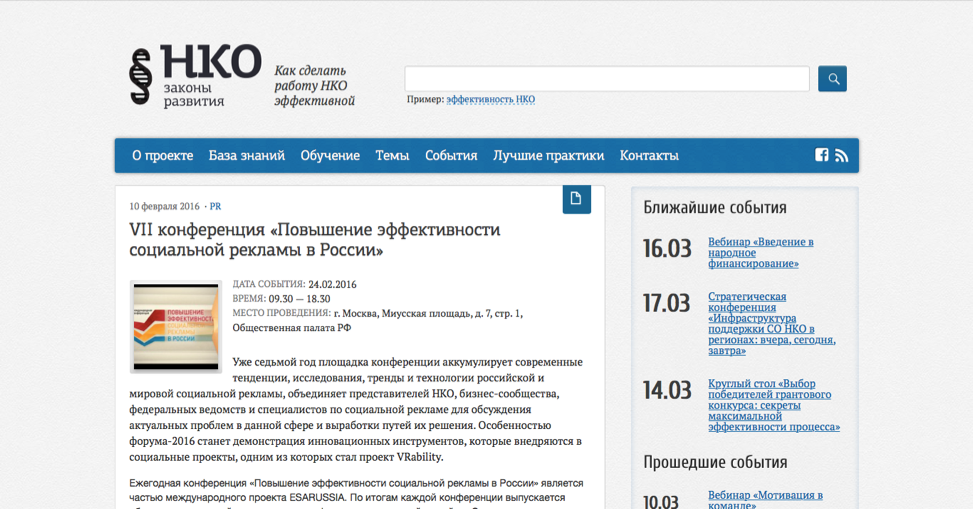Click the «Прошедшие события» heading
This screenshot has height=509, width=973.
715,462
